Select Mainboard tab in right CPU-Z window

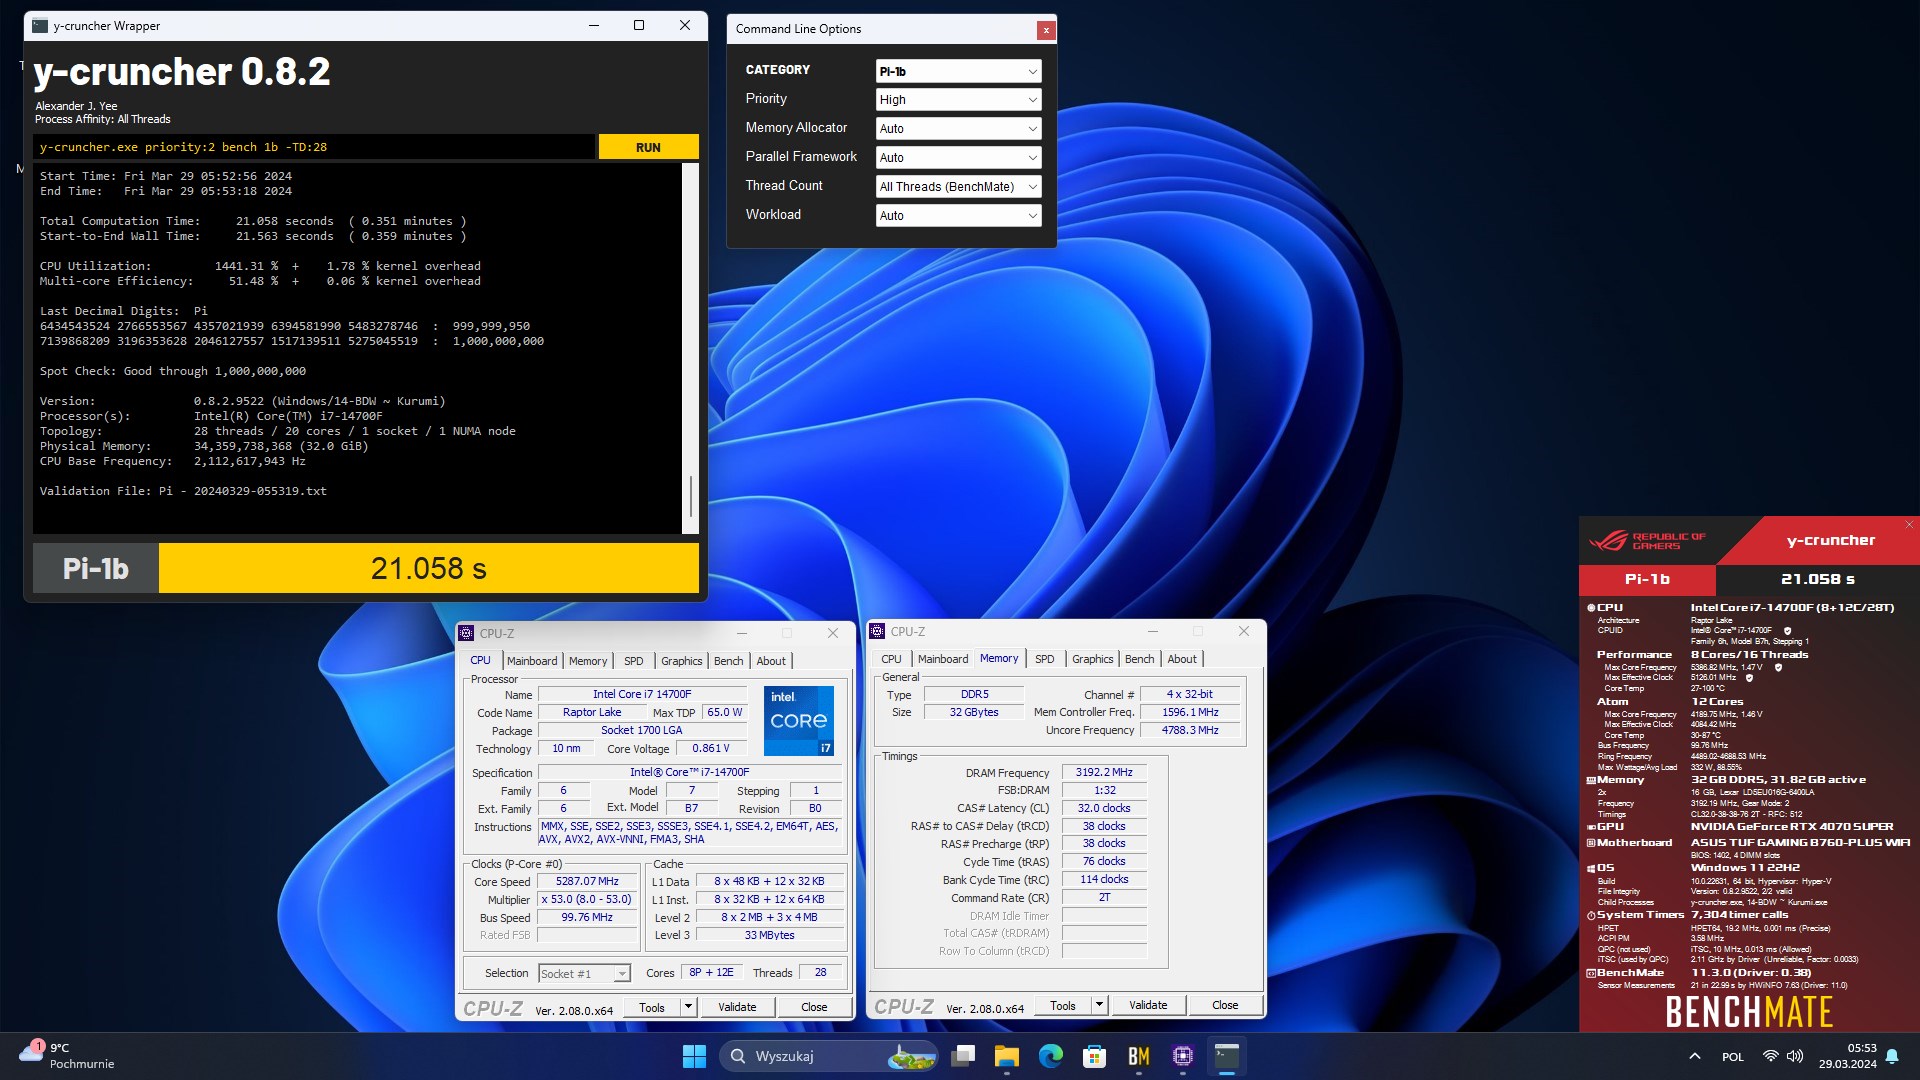pyautogui.click(x=943, y=659)
